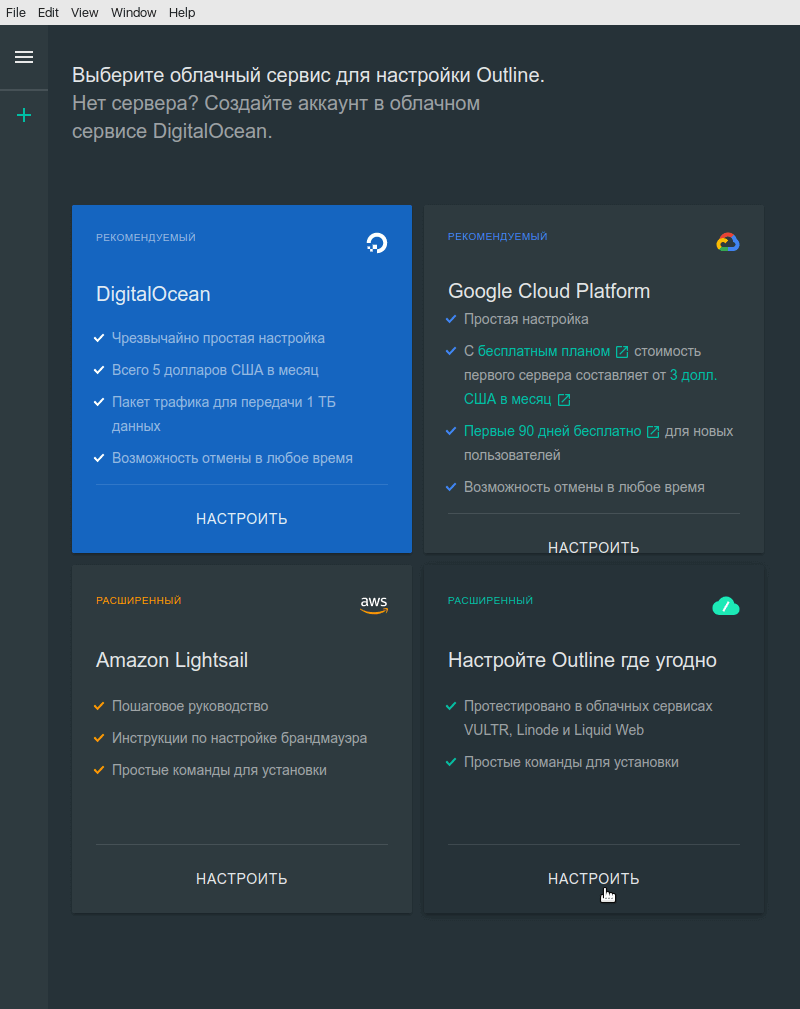Click the Google Cloud logo icon

coord(728,242)
